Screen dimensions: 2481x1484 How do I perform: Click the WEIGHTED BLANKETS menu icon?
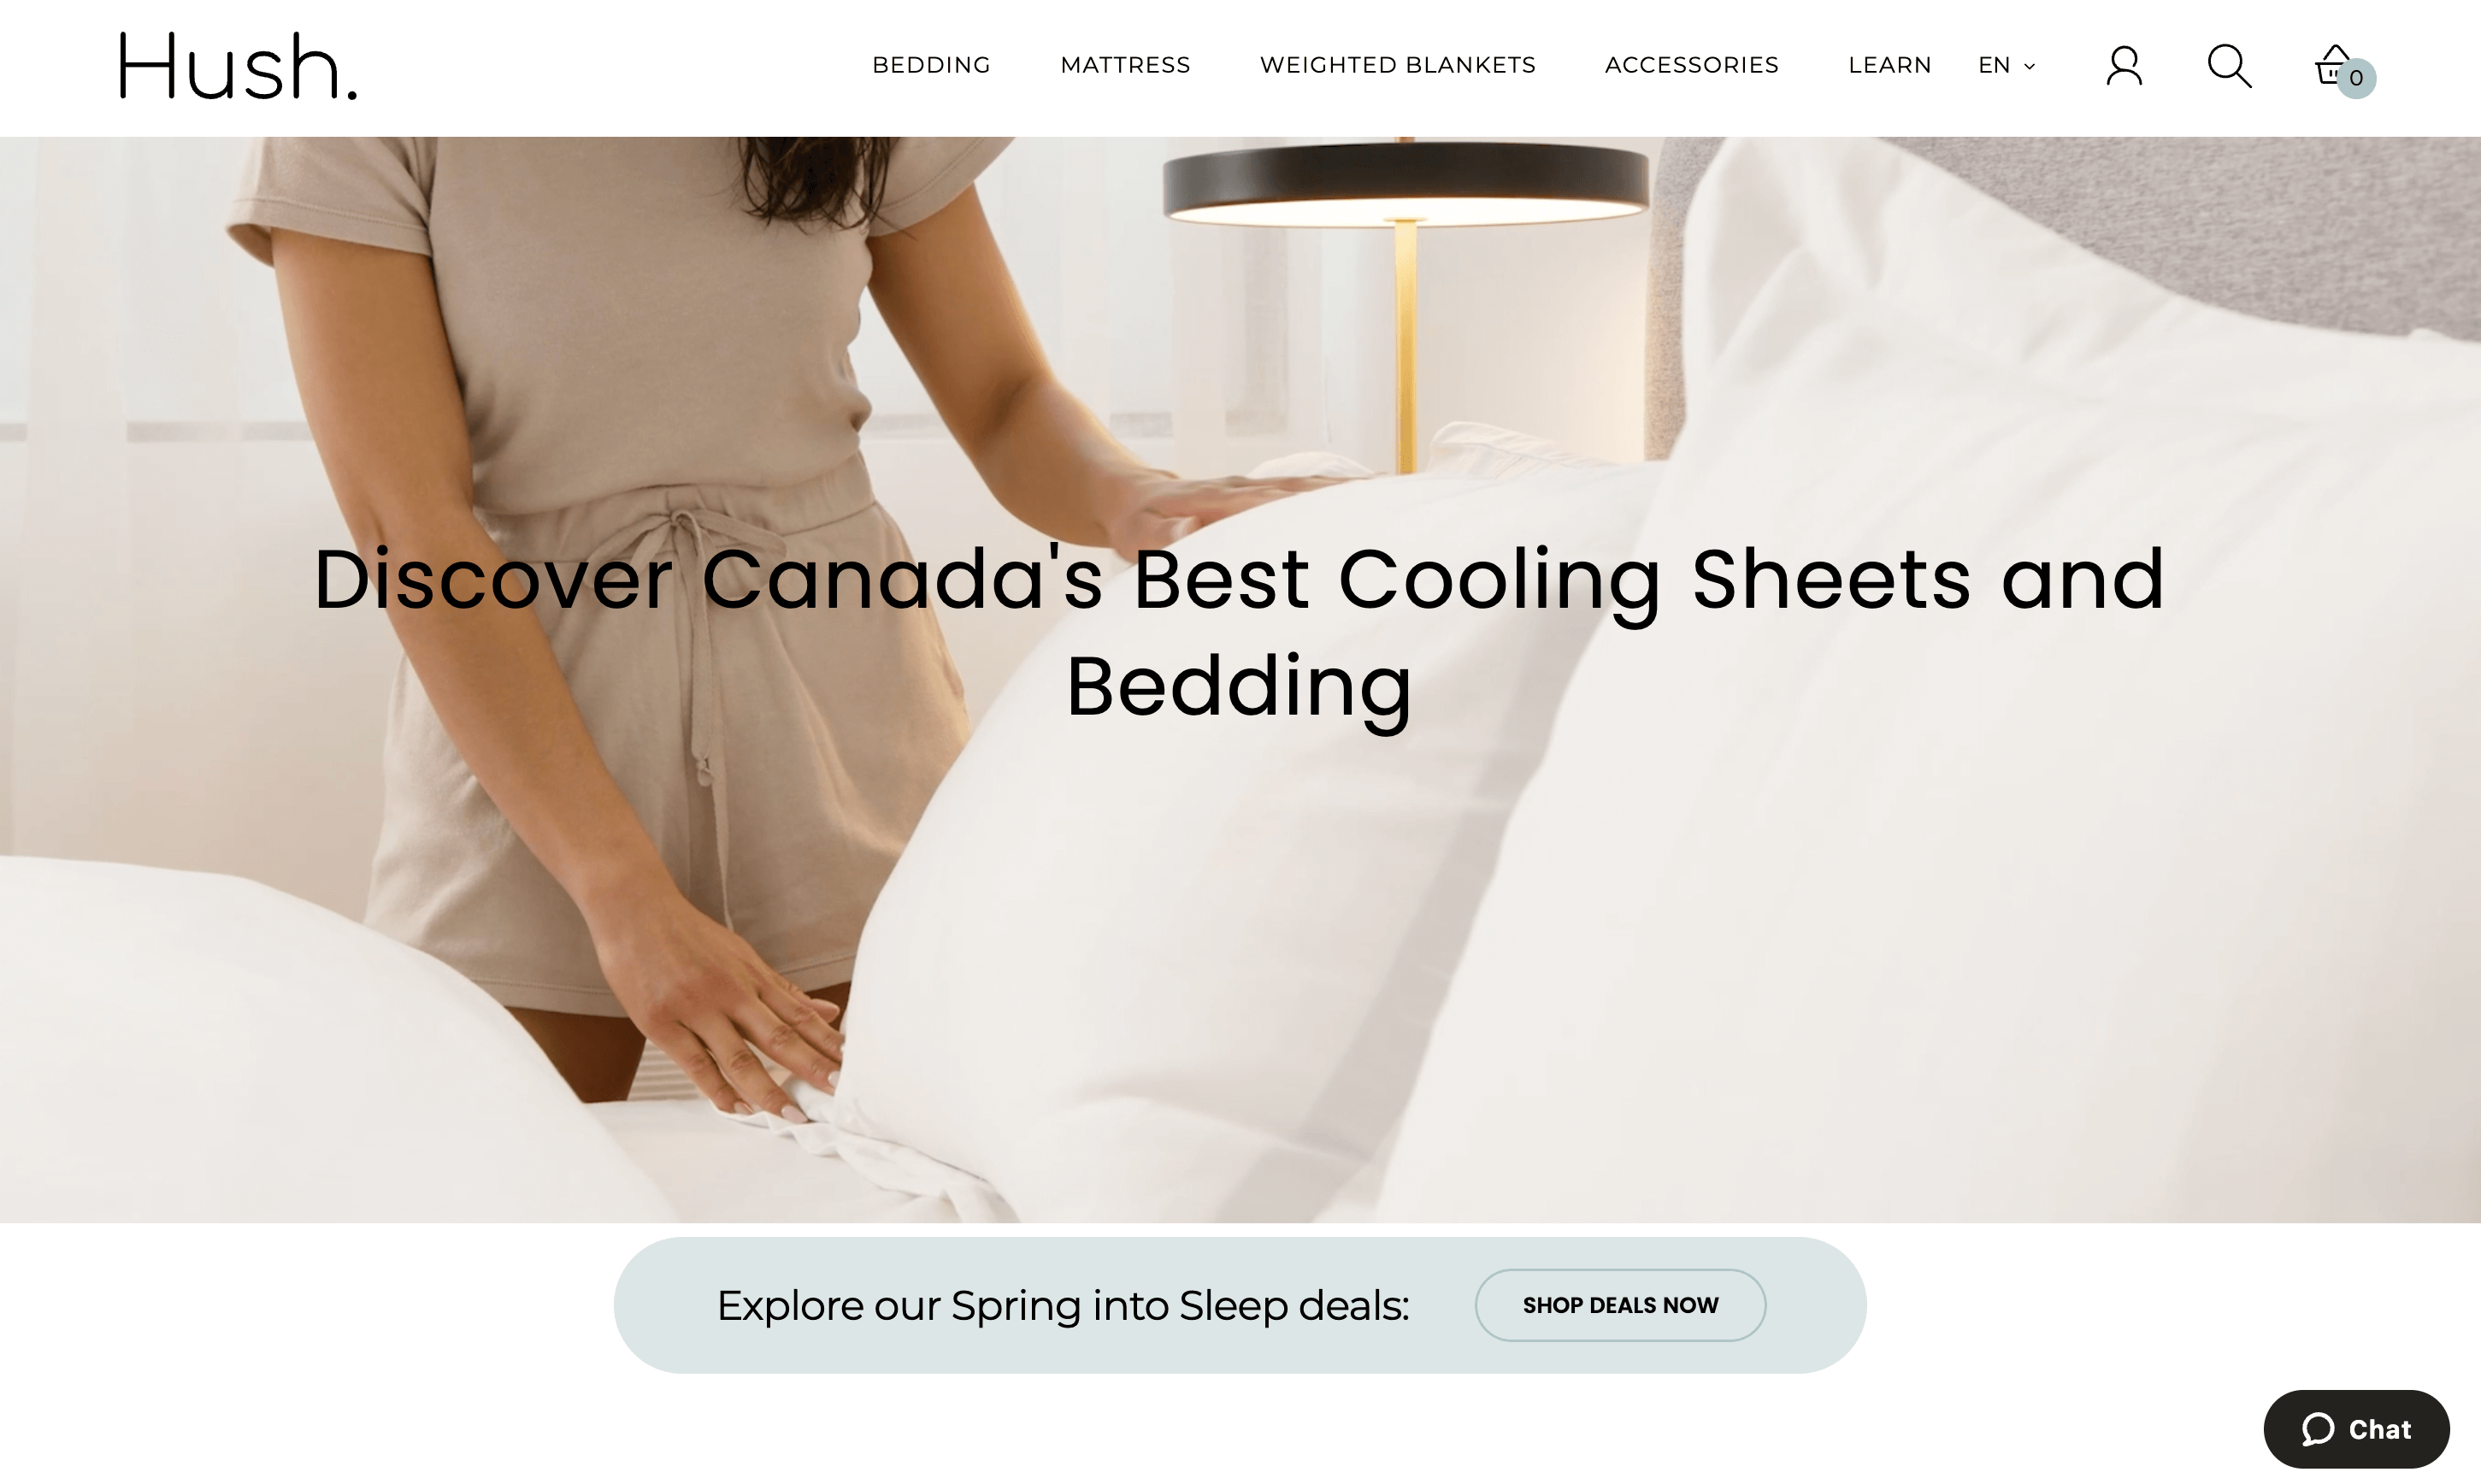tap(1397, 63)
